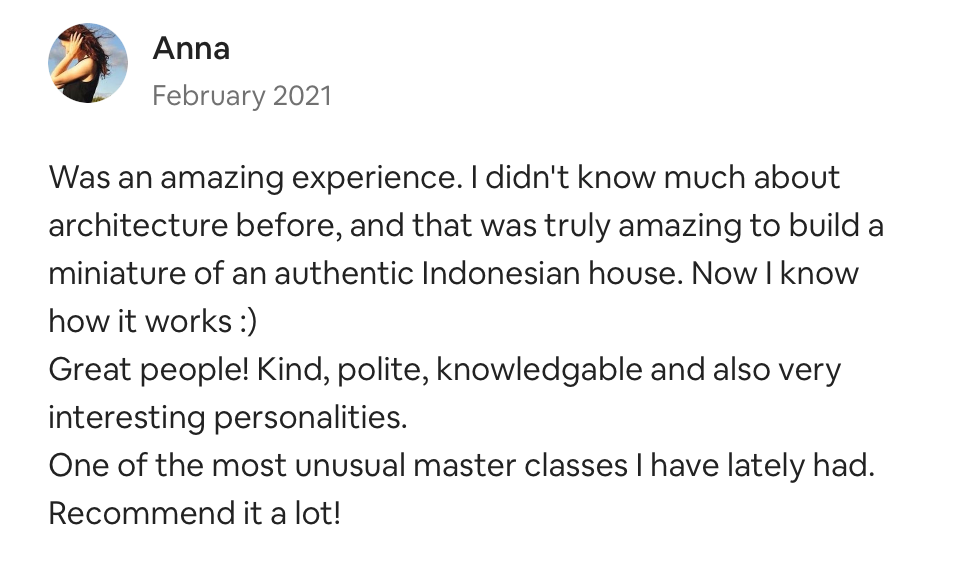Open the reviewer name Anna

(x=191, y=48)
